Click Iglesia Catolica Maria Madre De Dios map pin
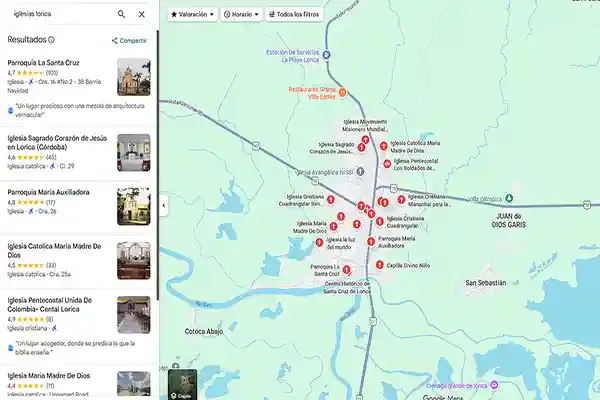600x400 pixels. pyautogui.click(x=383, y=146)
